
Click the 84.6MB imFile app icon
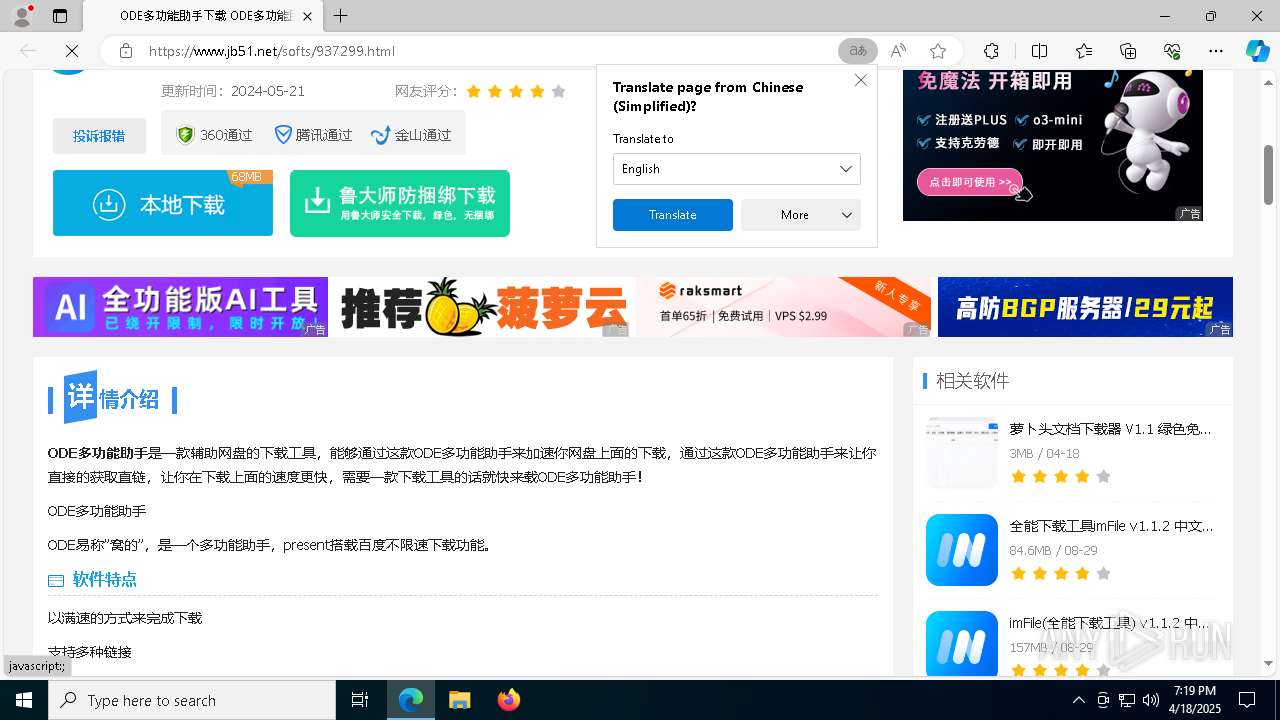pos(962,550)
